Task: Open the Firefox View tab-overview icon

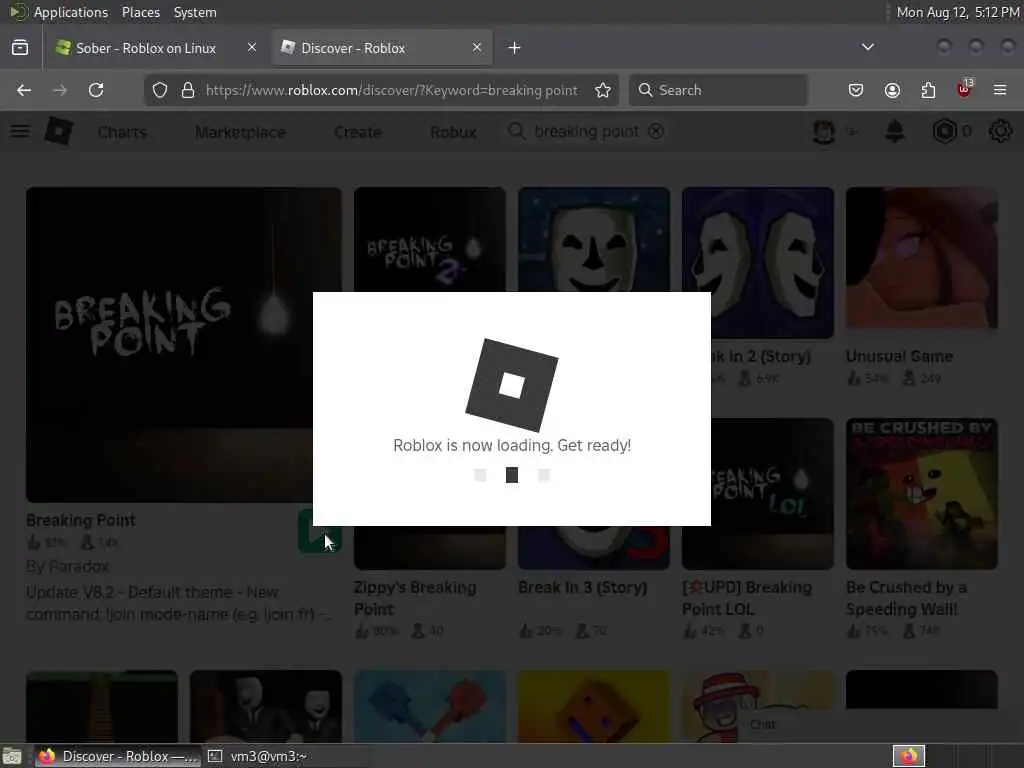Action: [20, 48]
